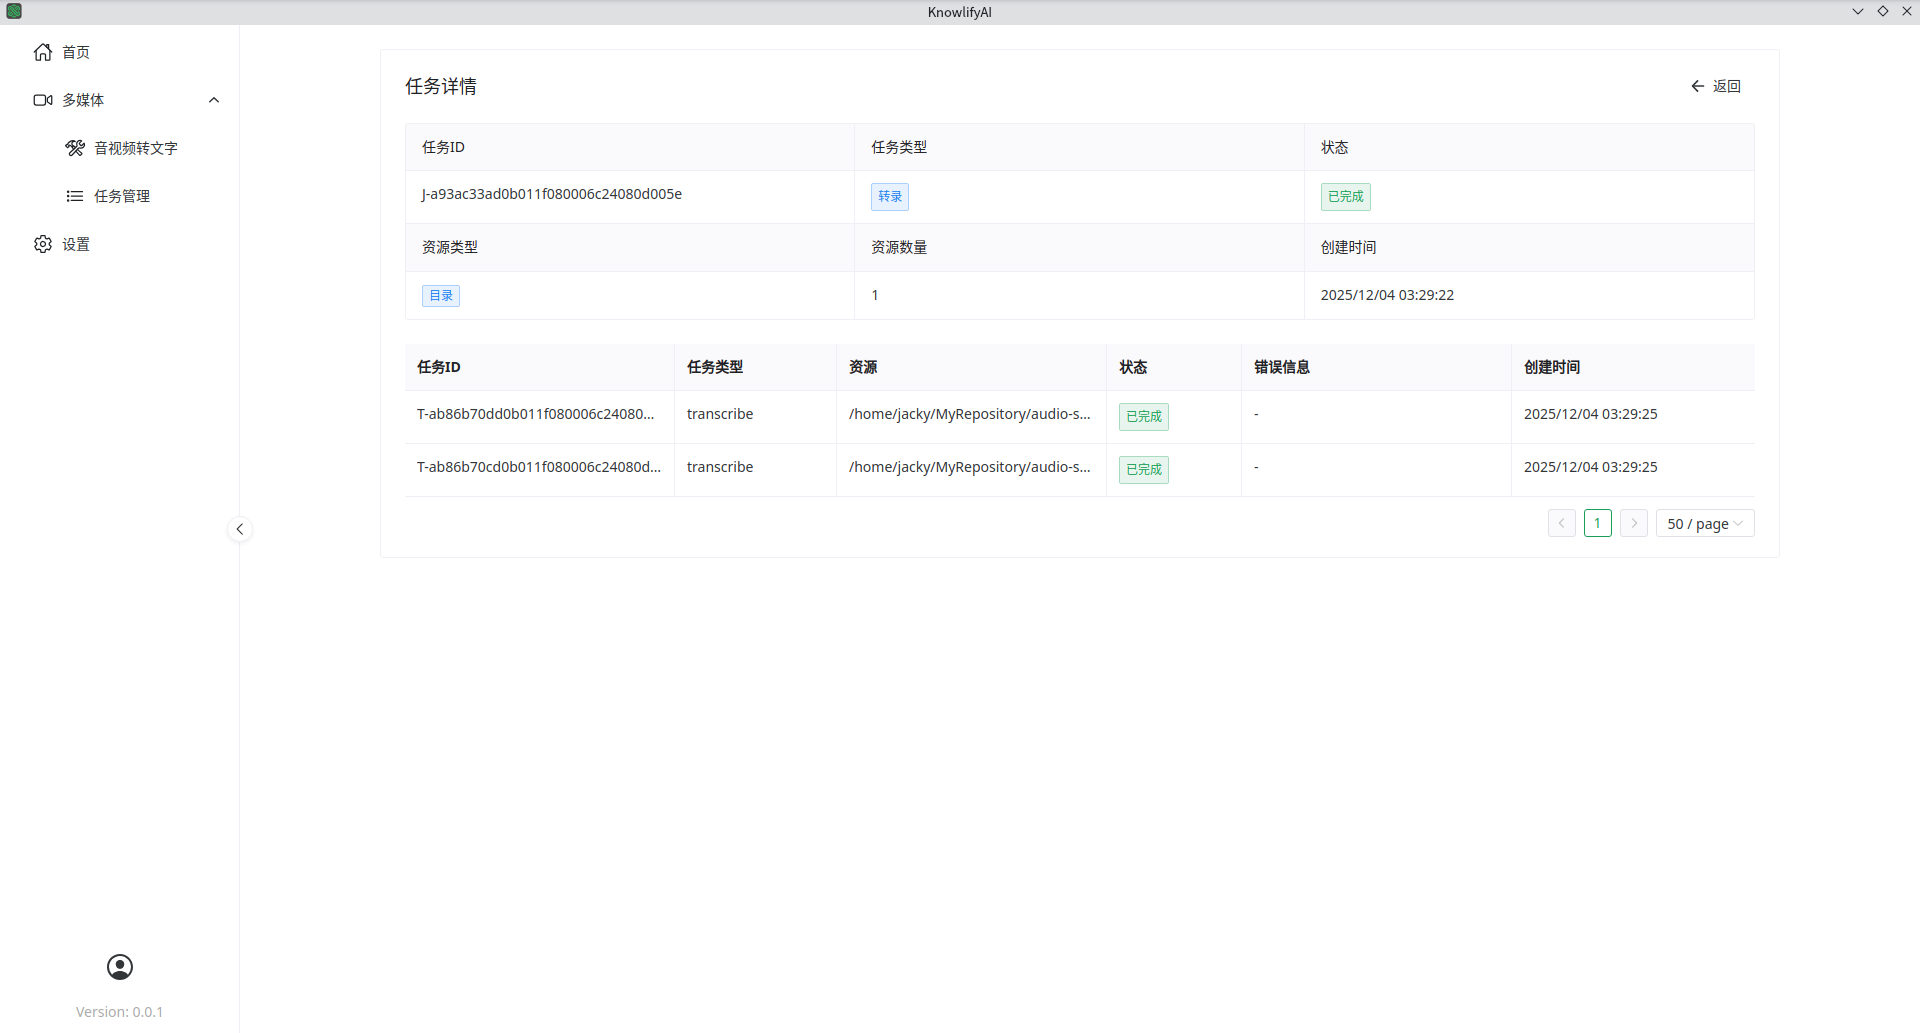
Task: Open the 50 / page dropdown
Action: (1704, 524)
